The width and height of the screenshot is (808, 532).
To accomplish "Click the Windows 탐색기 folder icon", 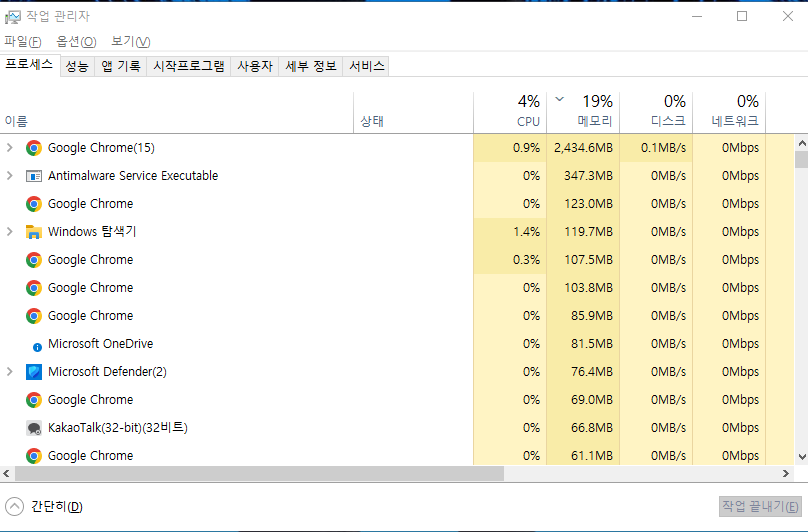I will pos(34,232).
